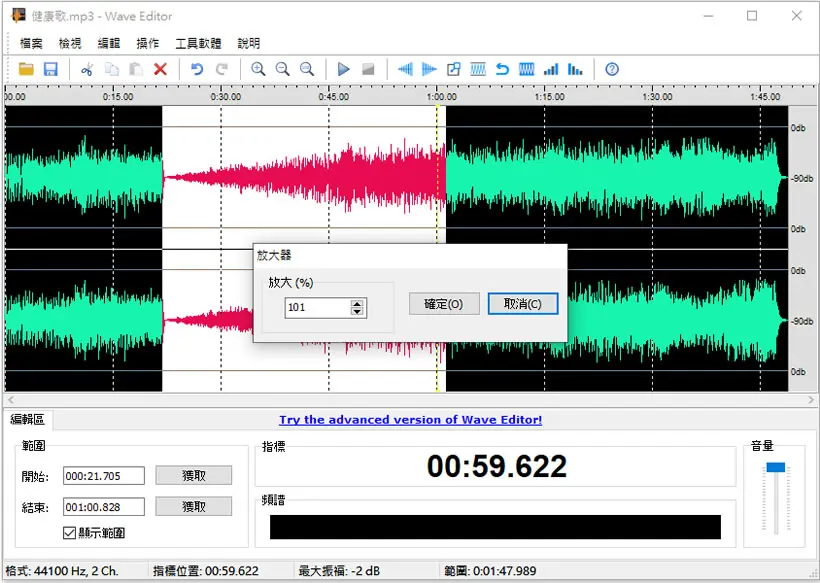
Task: Save the audio with the floppy icon
Action: (x=50, y=69)
